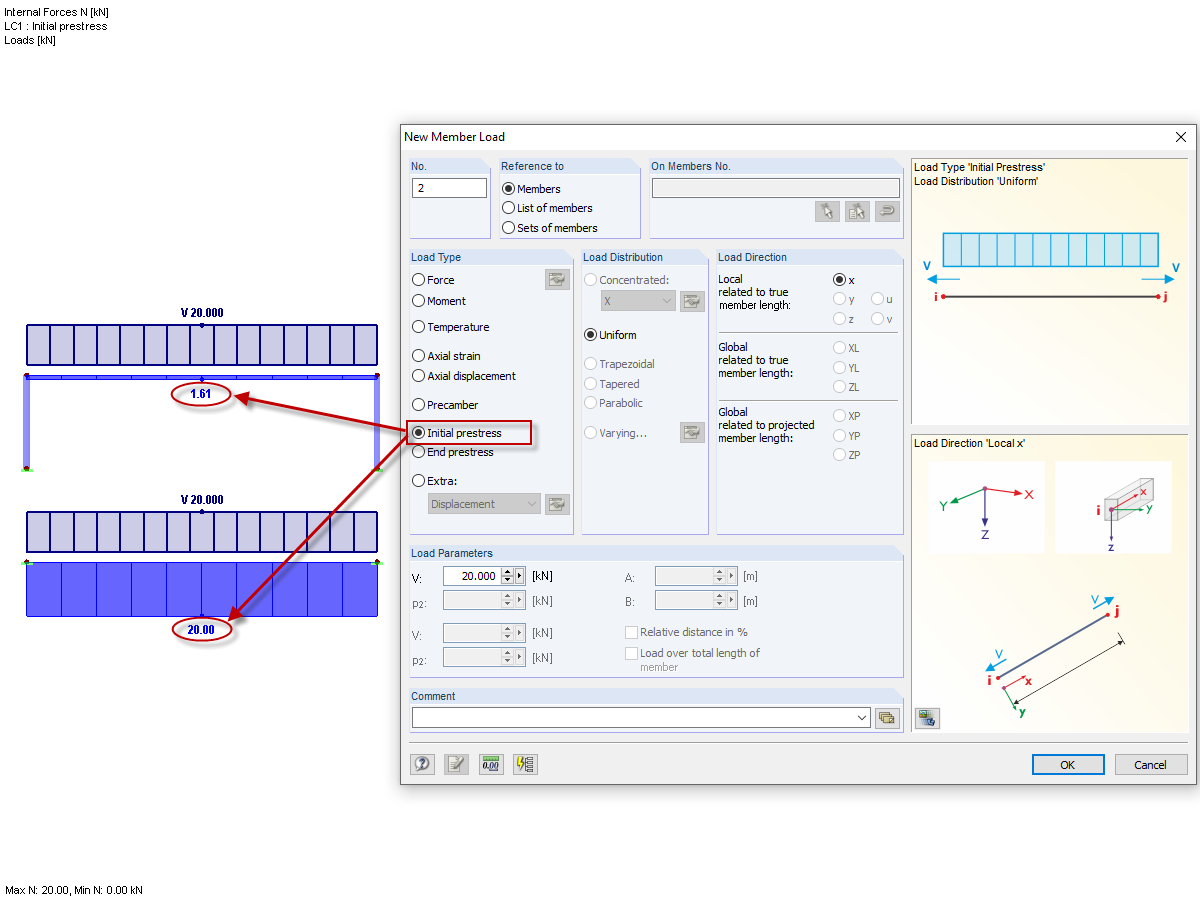Pick members from list using document-pointer icon

point(855,211)
